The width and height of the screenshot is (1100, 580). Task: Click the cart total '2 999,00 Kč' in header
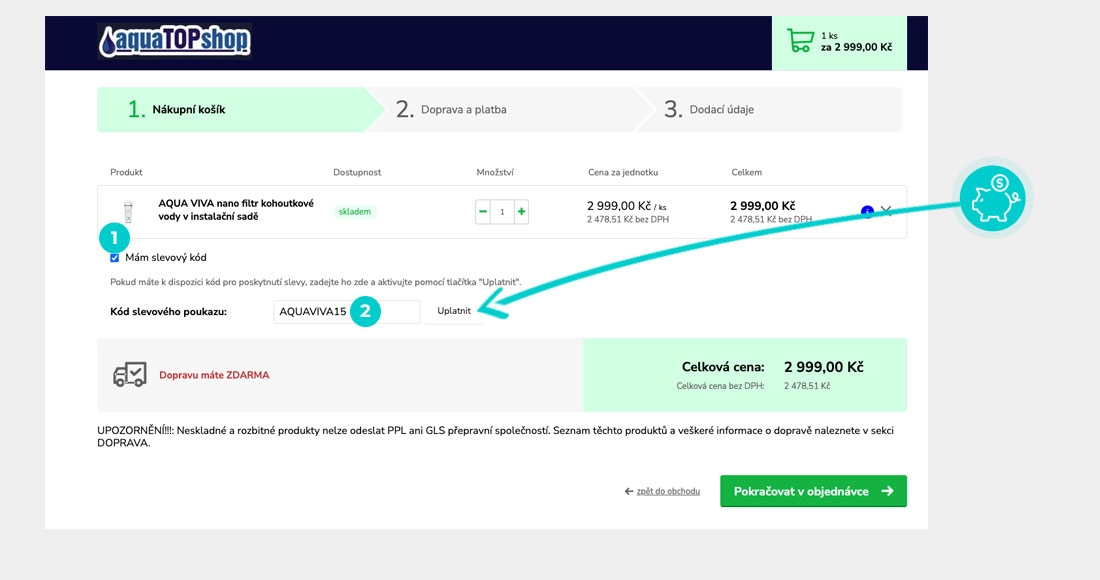coord(856,47)
